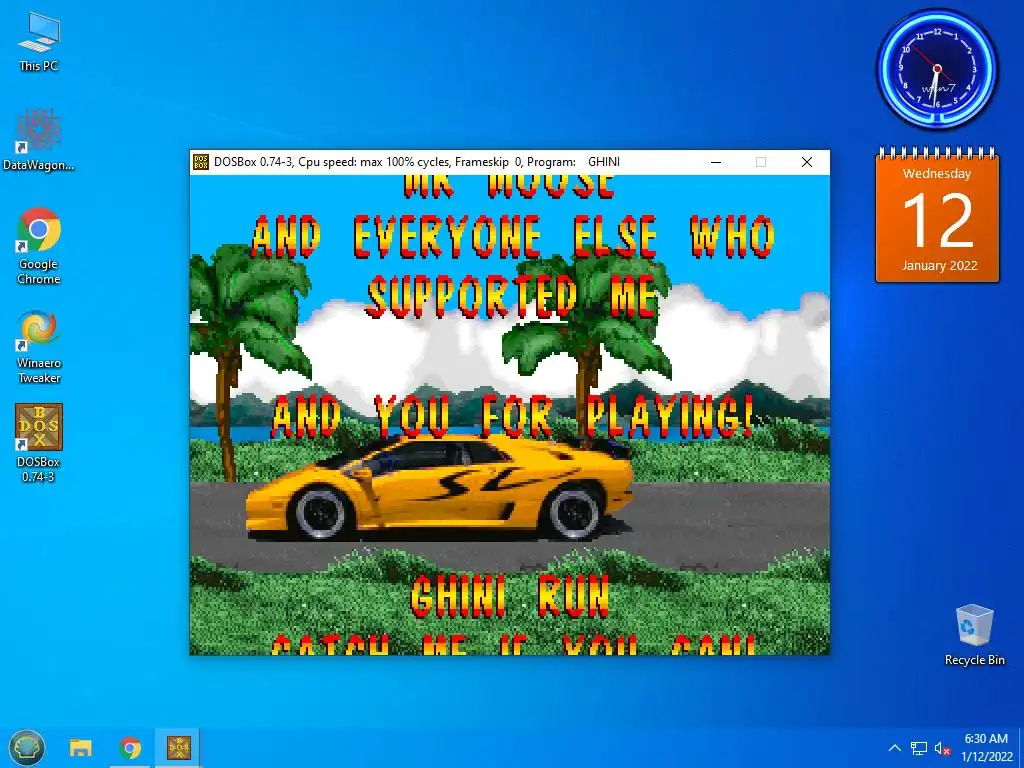Click the 'AND YOU FOR PLAYING!' text
Viewport: 1024px width, 768px height.
pyautogui.click(x=511, y=415)
